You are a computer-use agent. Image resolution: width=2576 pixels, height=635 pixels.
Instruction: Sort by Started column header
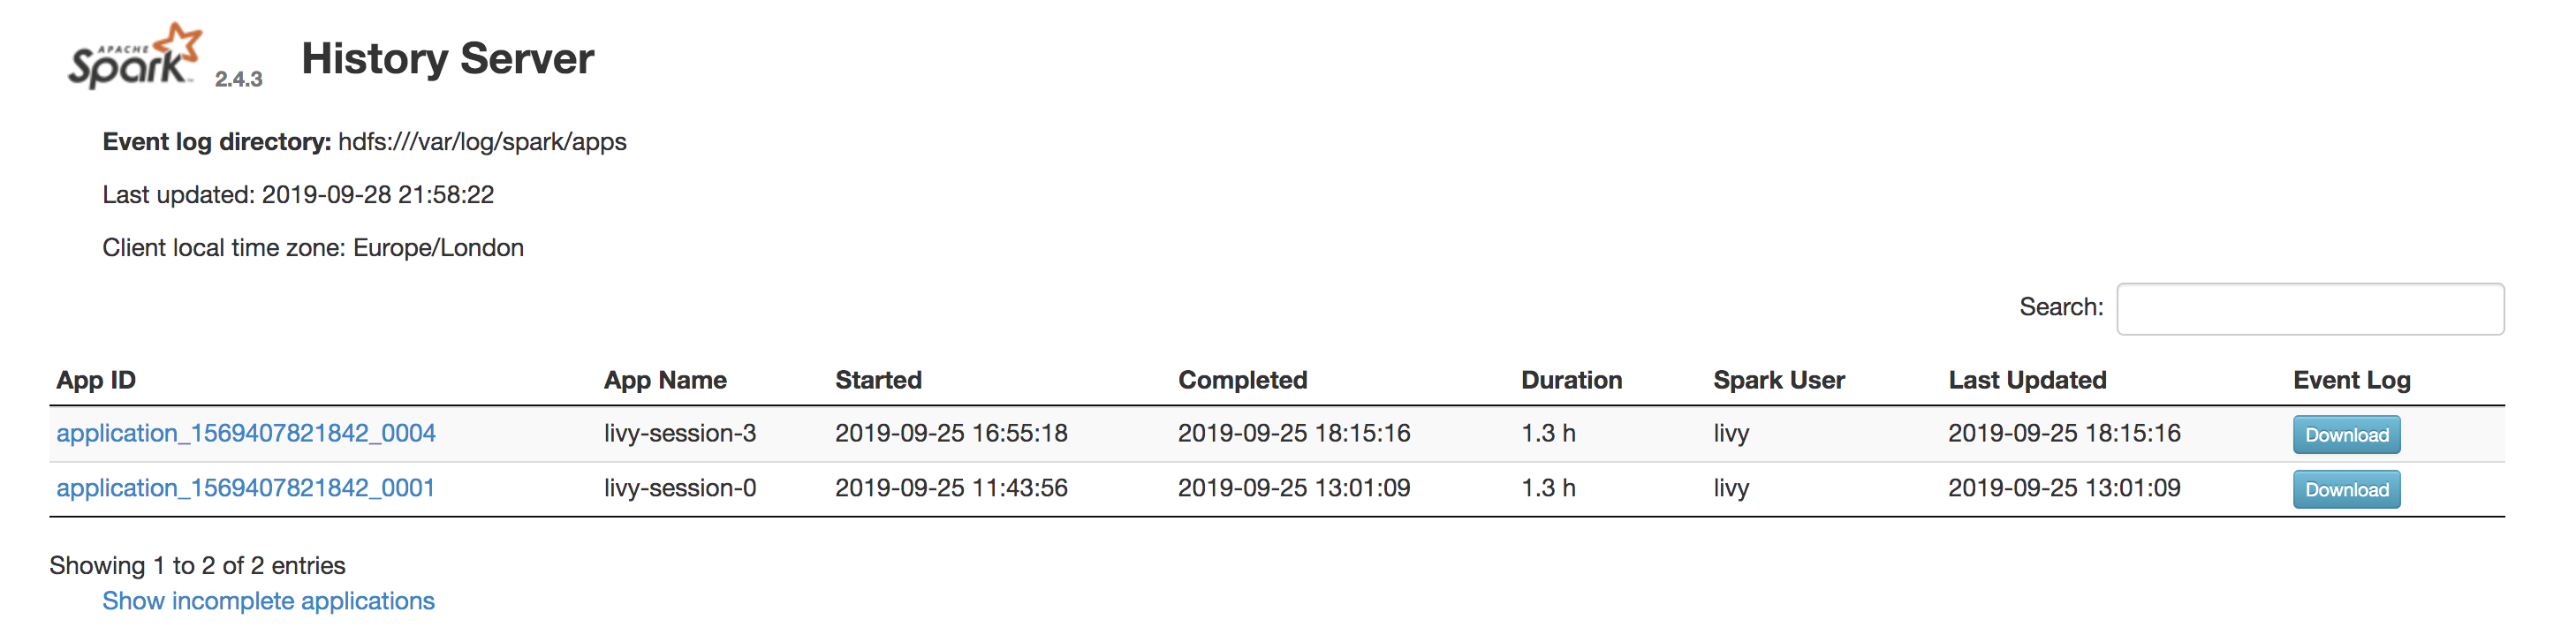pyautogui.click(x=878, y=380)
